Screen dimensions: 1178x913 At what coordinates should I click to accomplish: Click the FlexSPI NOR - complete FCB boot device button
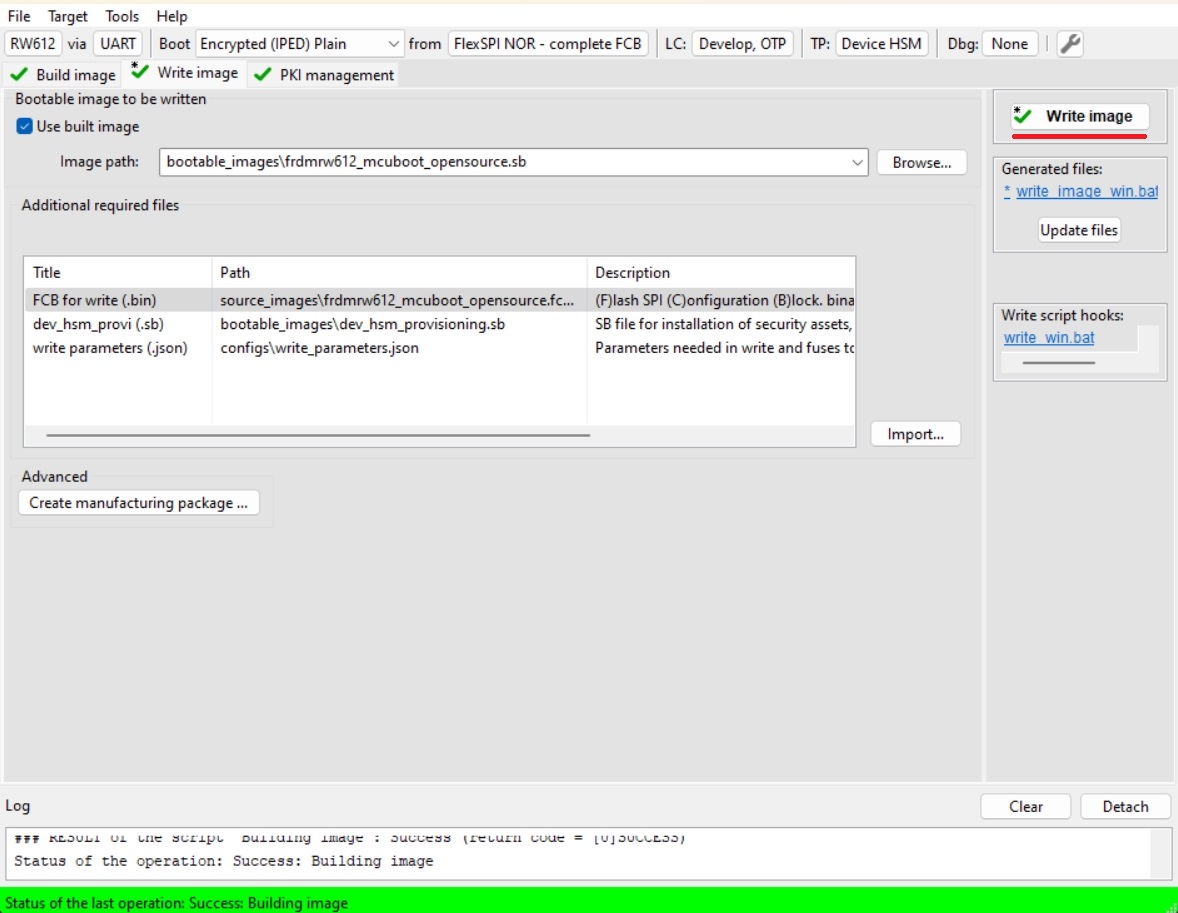tap(548, 44)
